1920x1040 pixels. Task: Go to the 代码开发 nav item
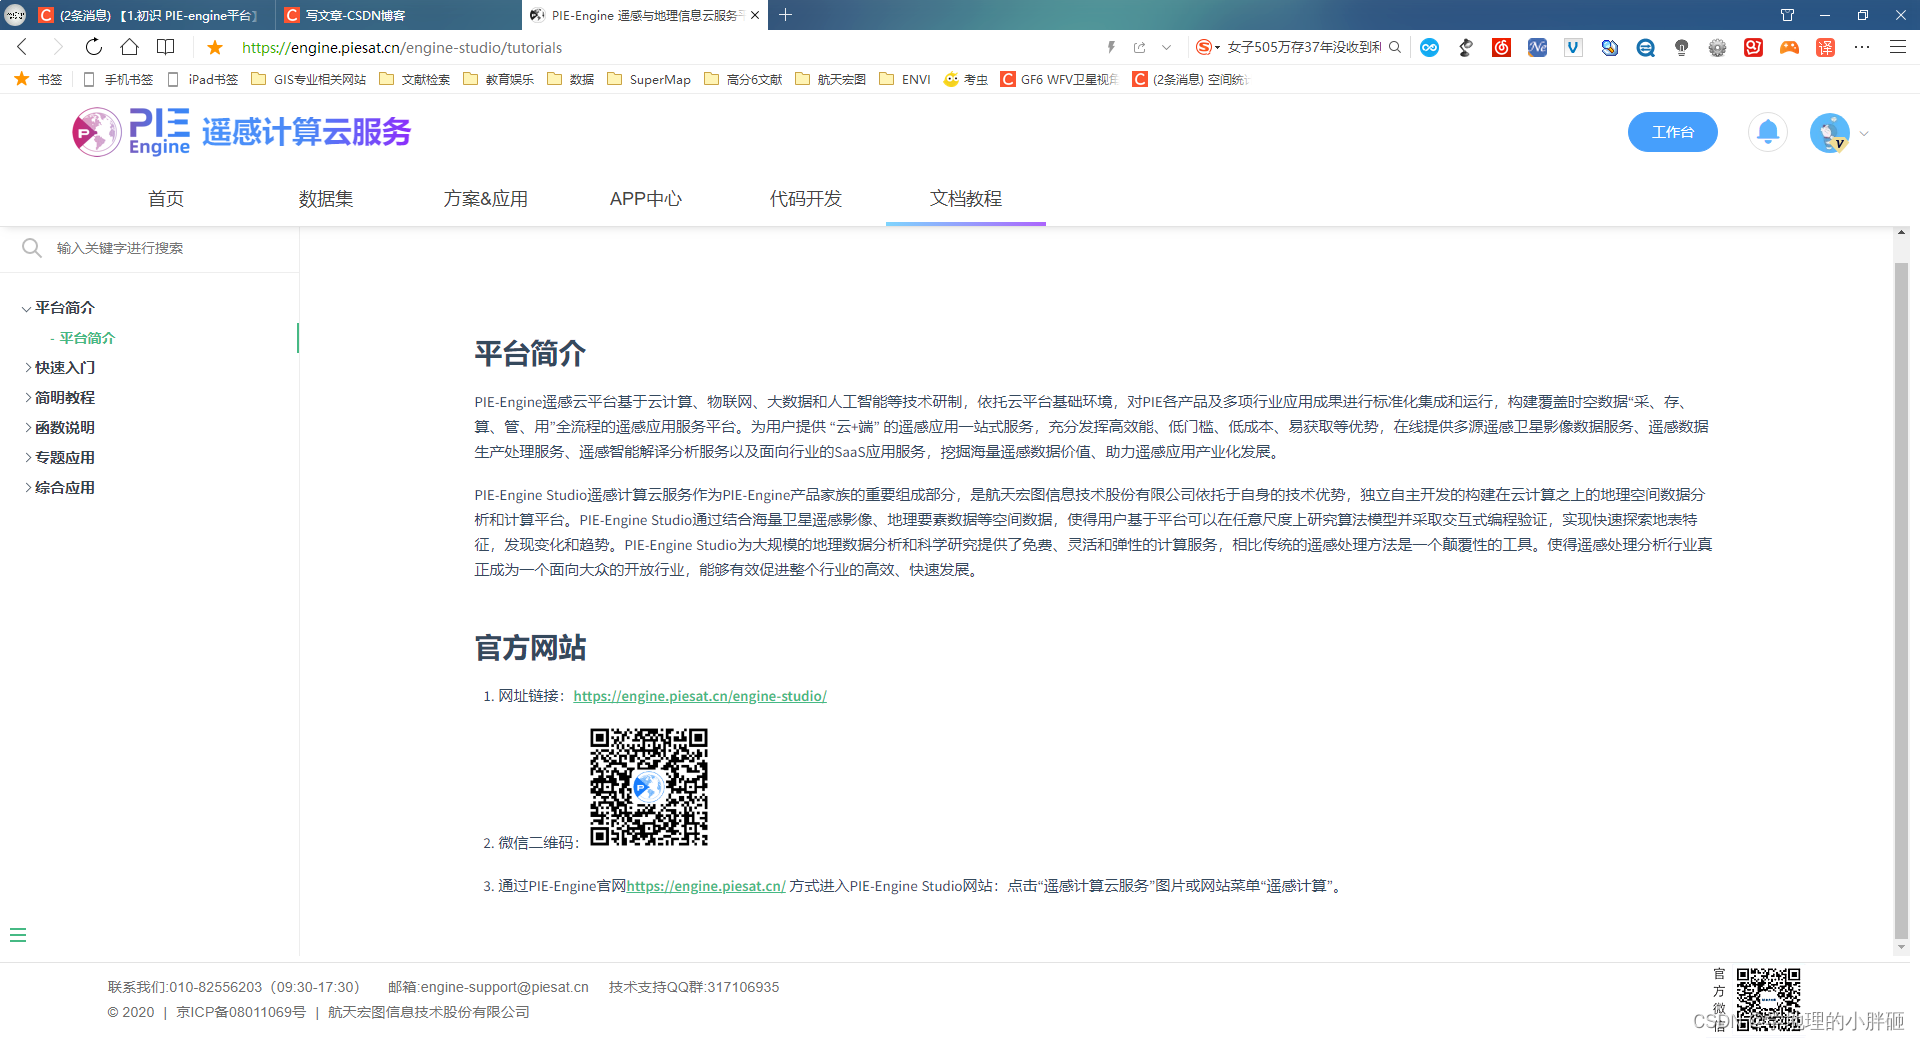click(806, 199)
